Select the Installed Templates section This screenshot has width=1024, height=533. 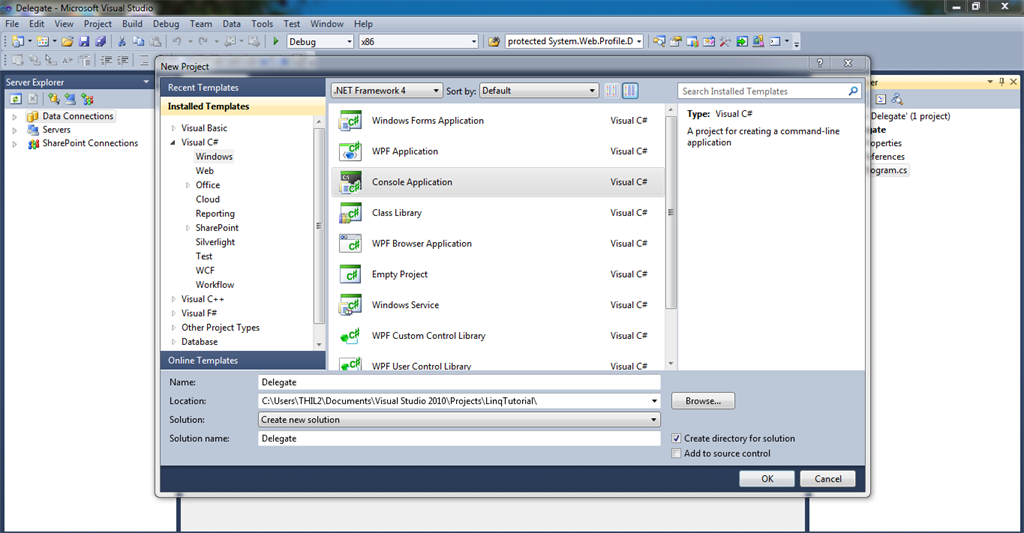point(242,106)
